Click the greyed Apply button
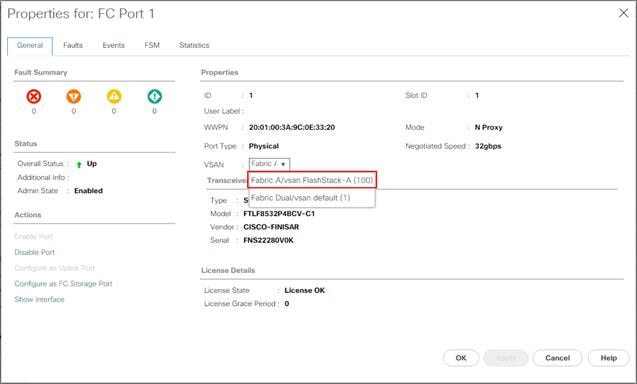 click(x=506, y=358)
